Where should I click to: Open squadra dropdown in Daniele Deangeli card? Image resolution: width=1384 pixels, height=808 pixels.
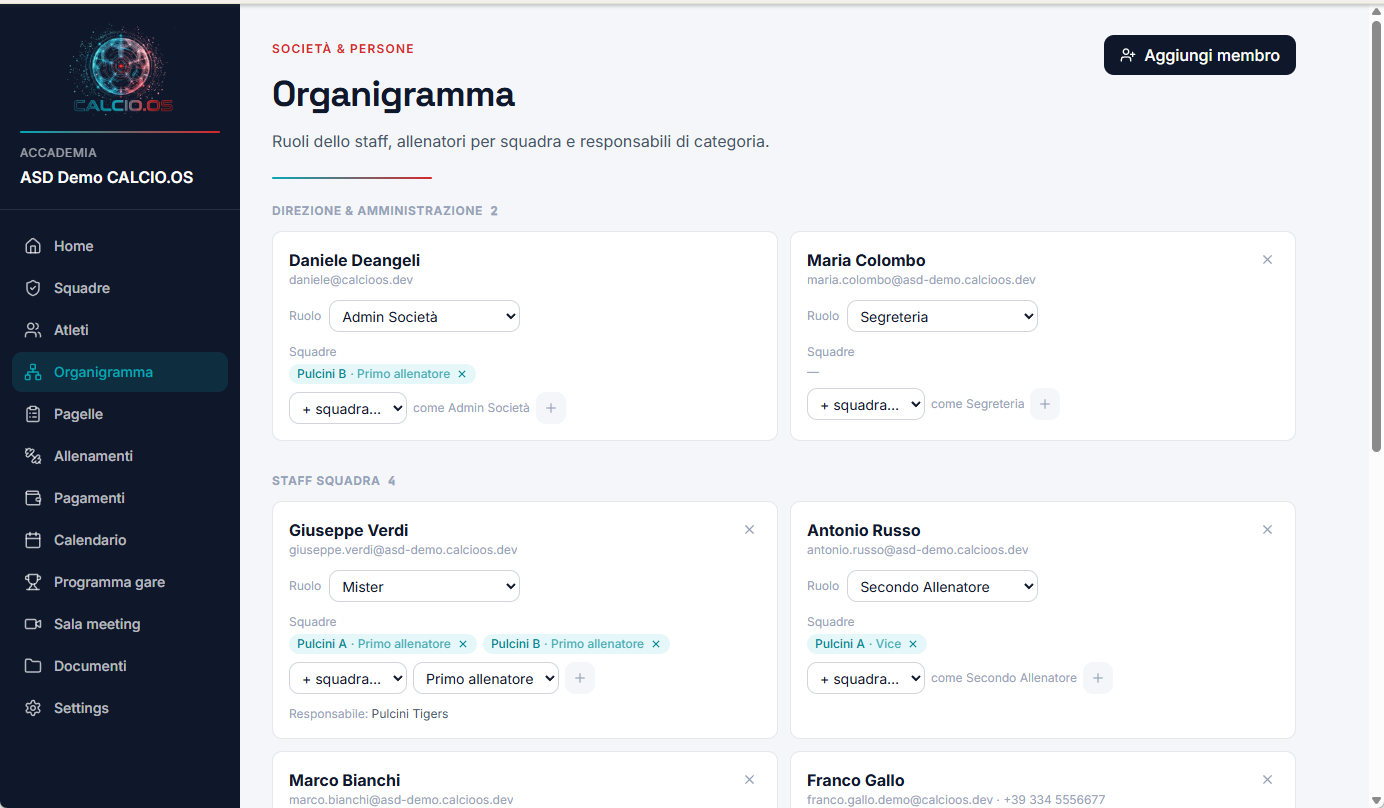(x=348, y=408)
